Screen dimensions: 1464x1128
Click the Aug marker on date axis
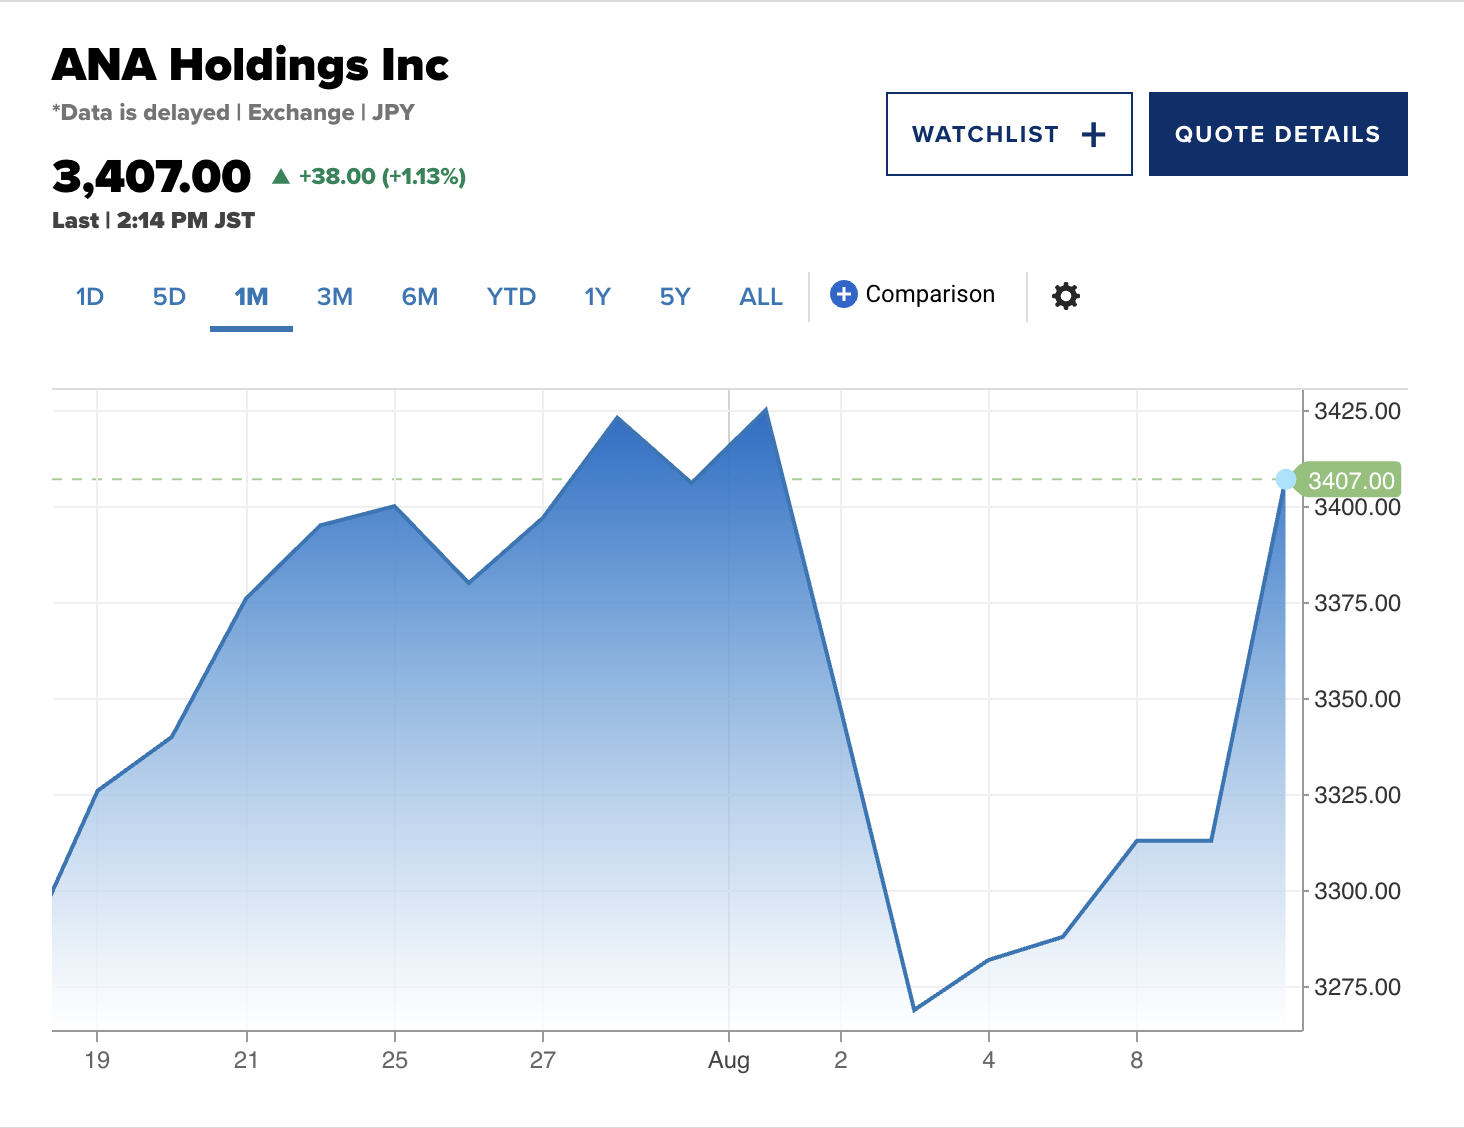pos(729,1060)
